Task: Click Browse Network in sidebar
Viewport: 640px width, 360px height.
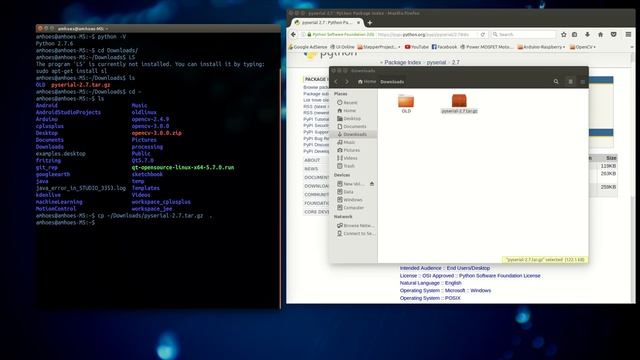Action: click(x=355, y=225)
